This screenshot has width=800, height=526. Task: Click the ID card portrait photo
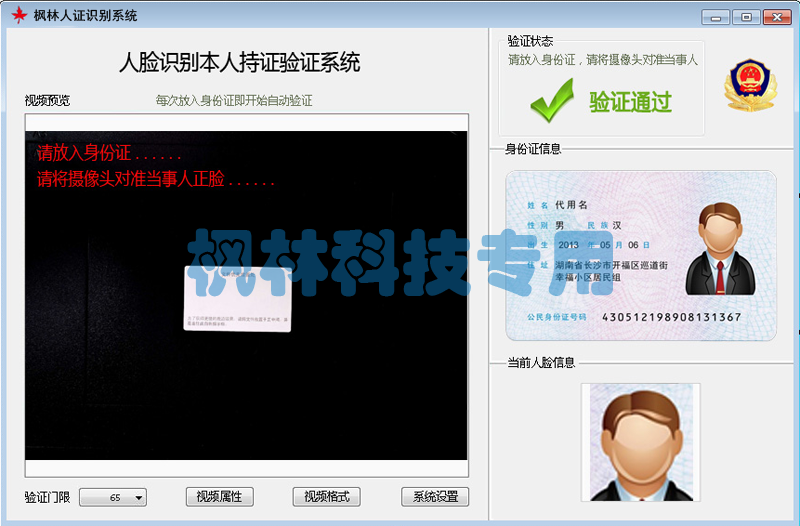(720, 248)
